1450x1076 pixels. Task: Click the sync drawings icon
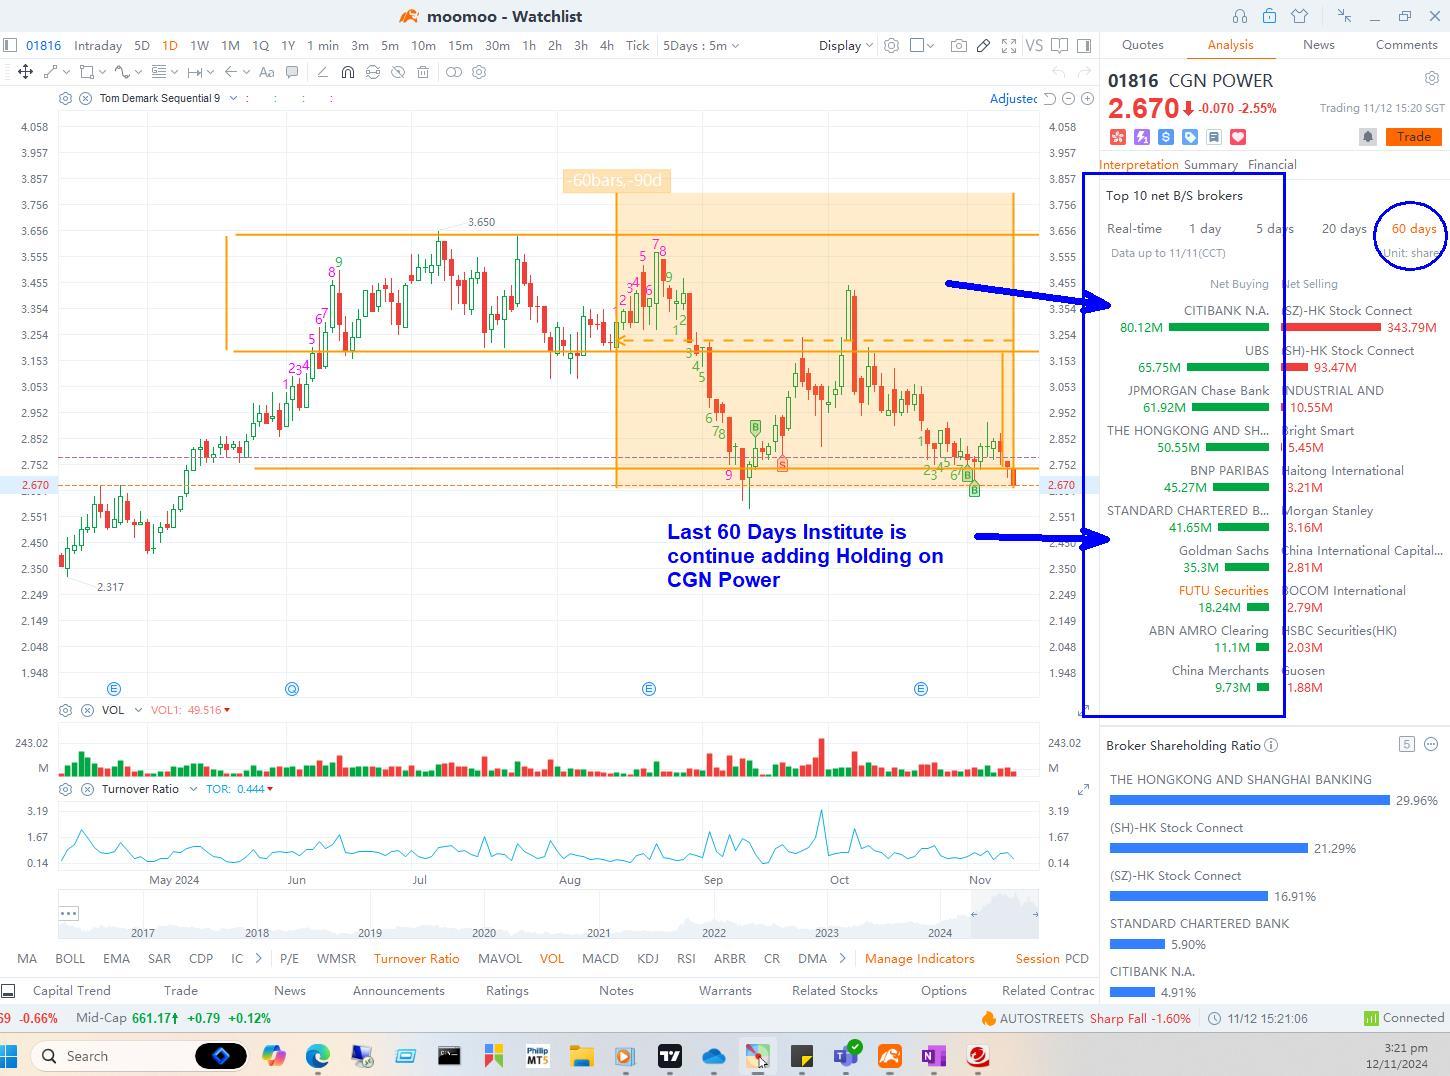pyautogui.click(x=373, y=72)
